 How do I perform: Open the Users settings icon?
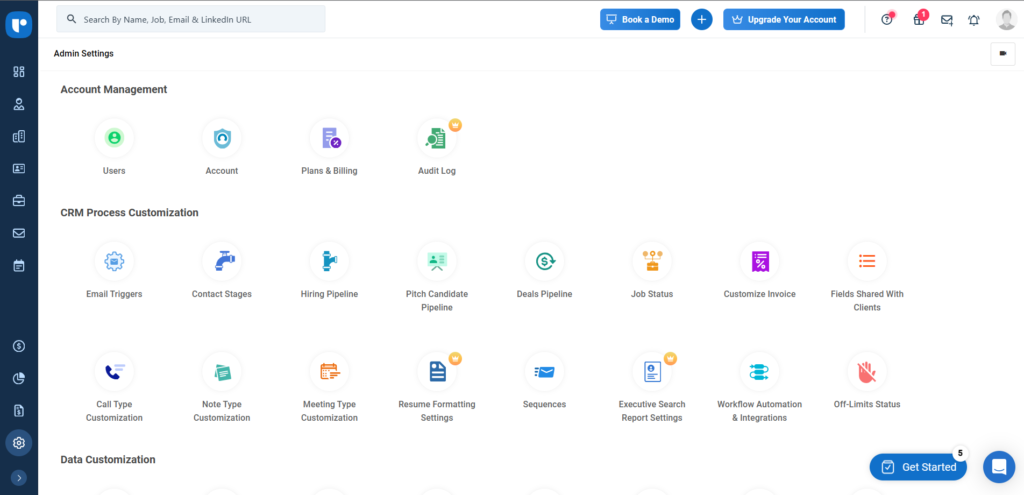[x=114, y=138]
